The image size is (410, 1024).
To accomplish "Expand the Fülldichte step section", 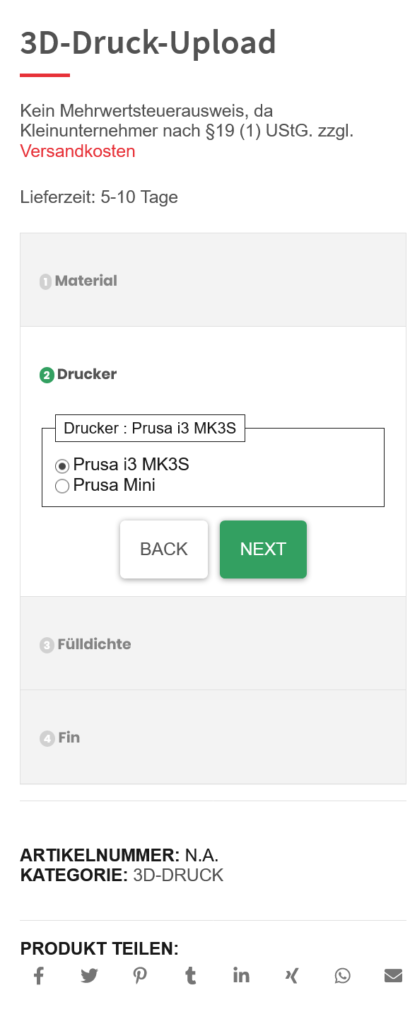I will click(213, 644).
